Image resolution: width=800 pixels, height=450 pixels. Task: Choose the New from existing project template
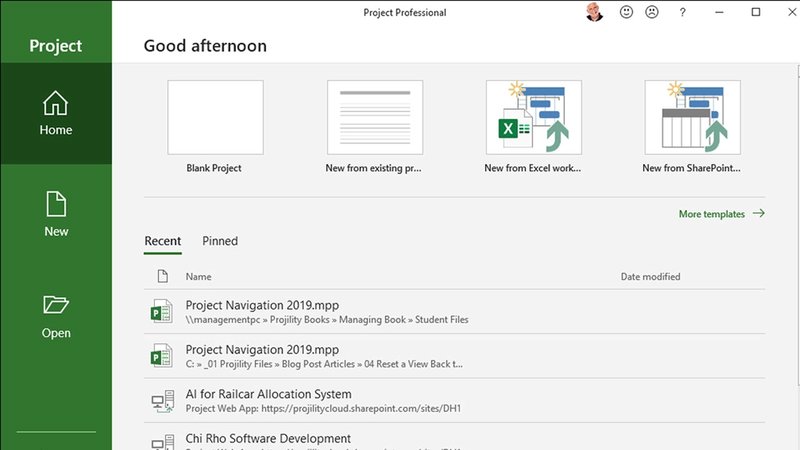tap(374, 117)
